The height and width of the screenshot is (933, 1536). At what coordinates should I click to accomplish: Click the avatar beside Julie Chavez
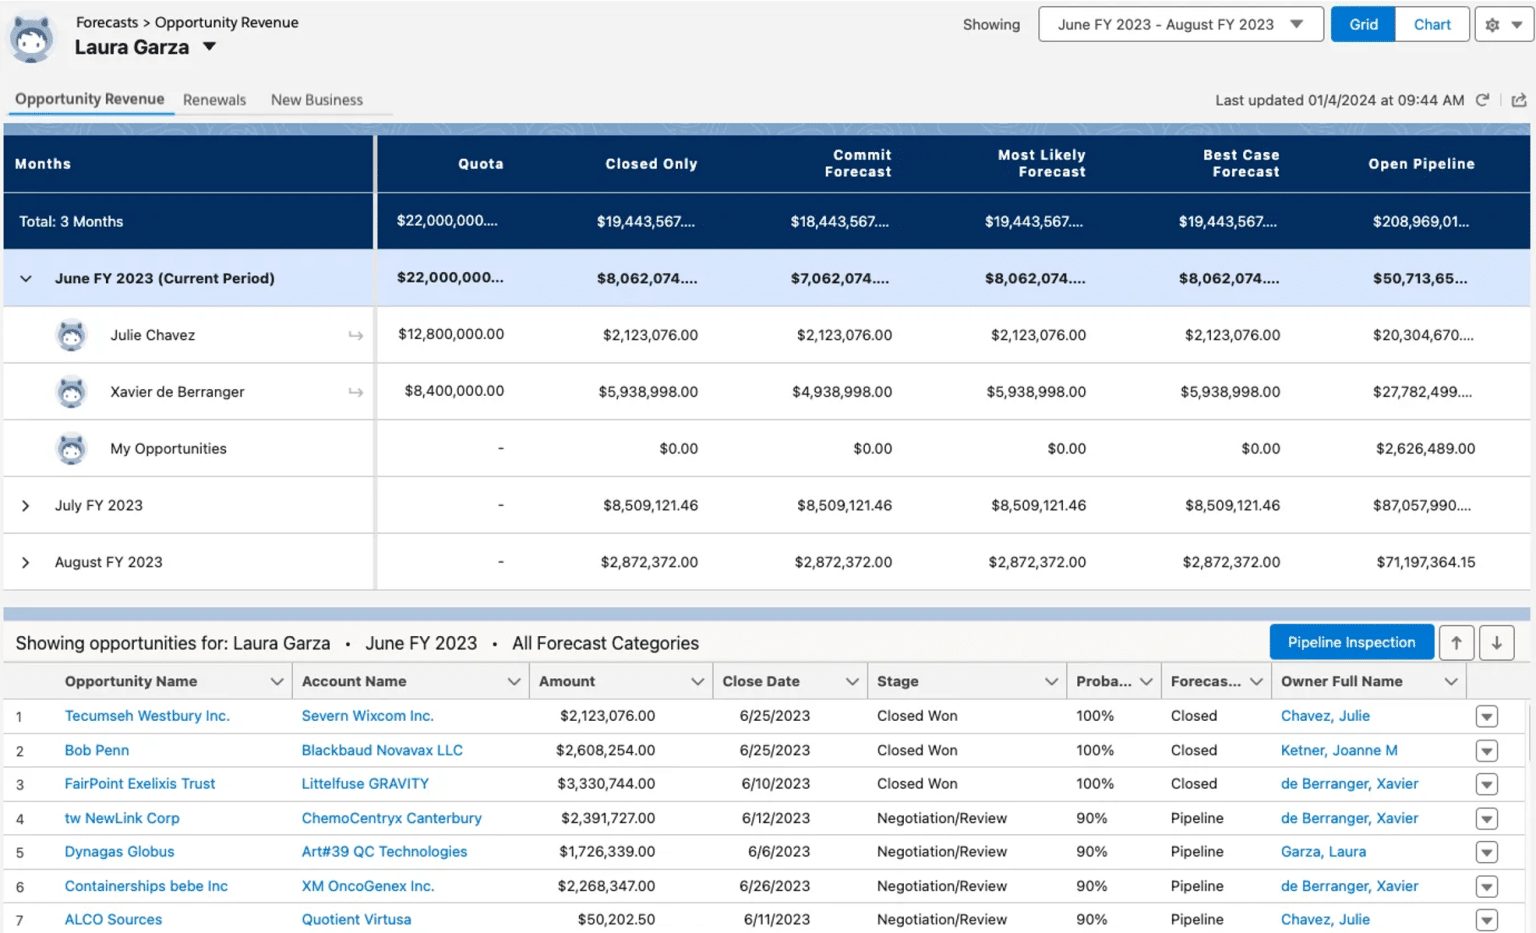(x=71, y=335)
